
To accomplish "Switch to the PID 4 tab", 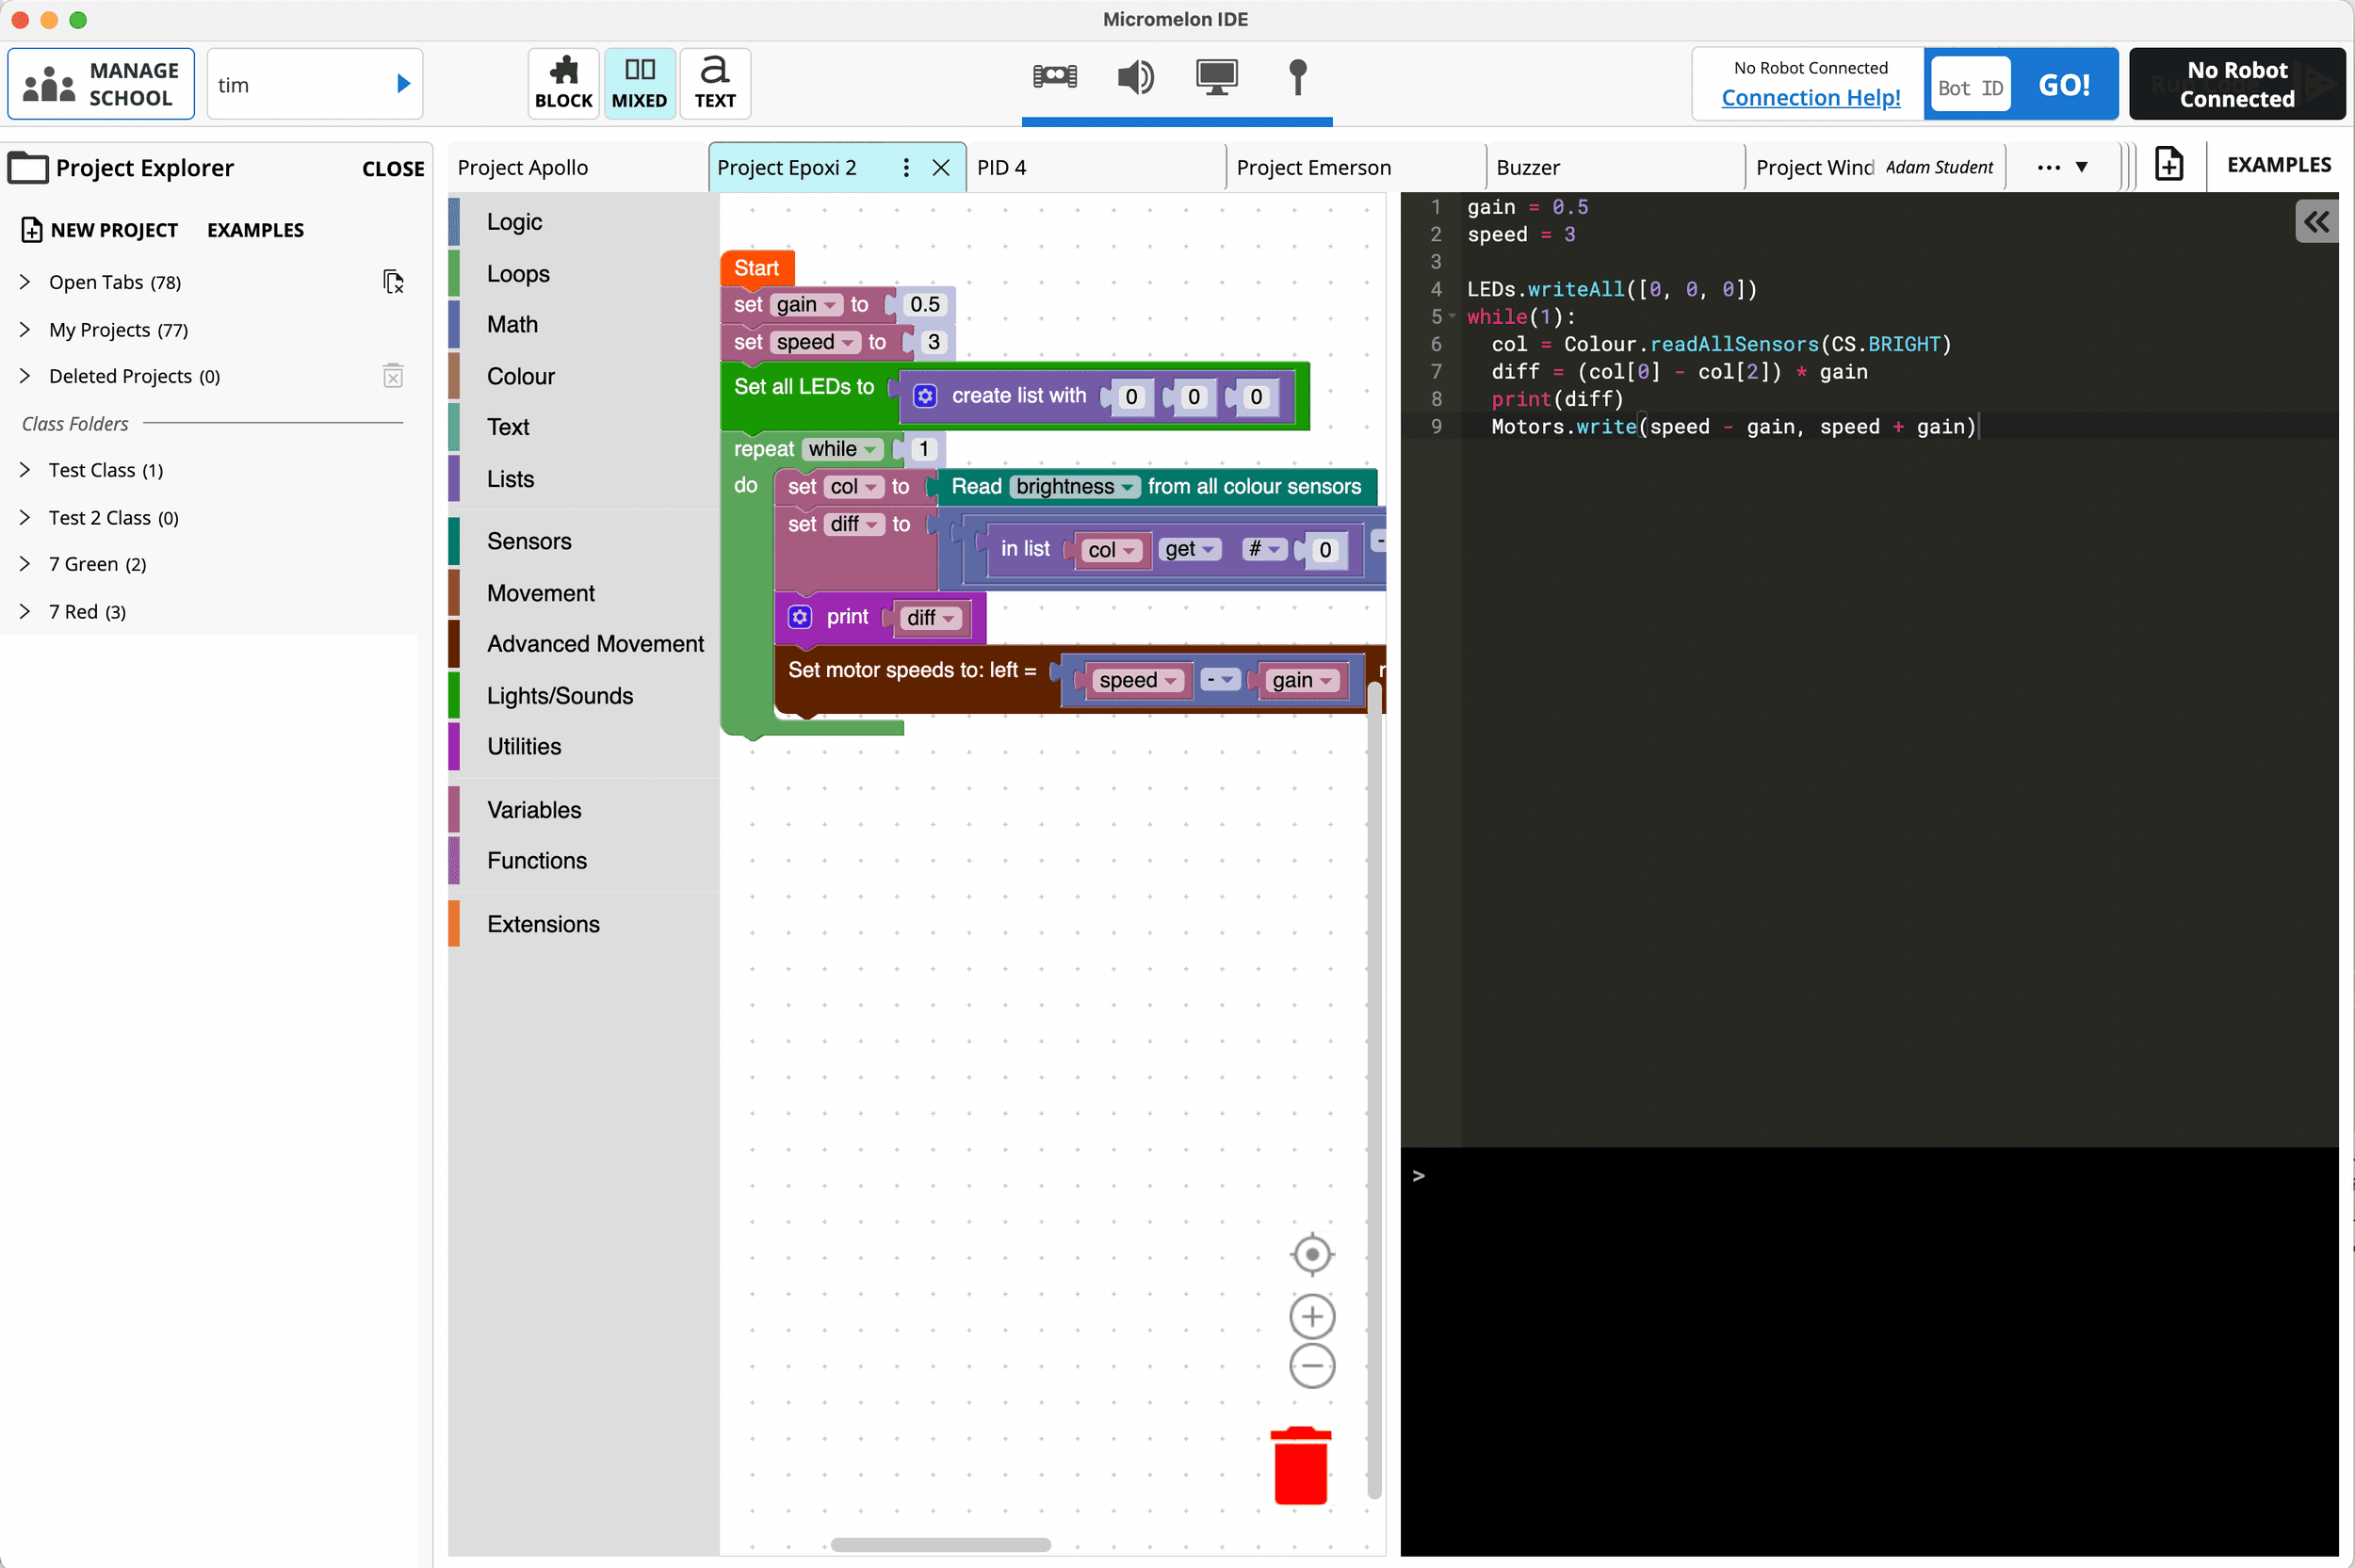I will tap(1002, 167).
